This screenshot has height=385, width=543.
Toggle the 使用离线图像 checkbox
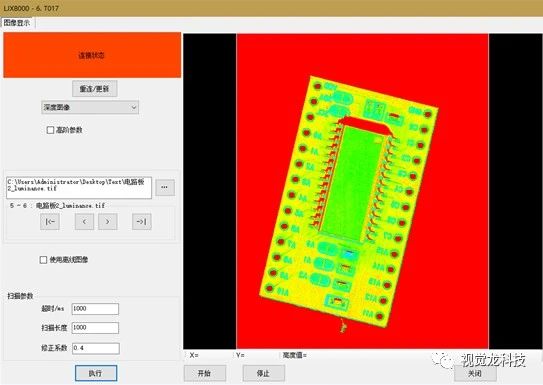point(44,260)
